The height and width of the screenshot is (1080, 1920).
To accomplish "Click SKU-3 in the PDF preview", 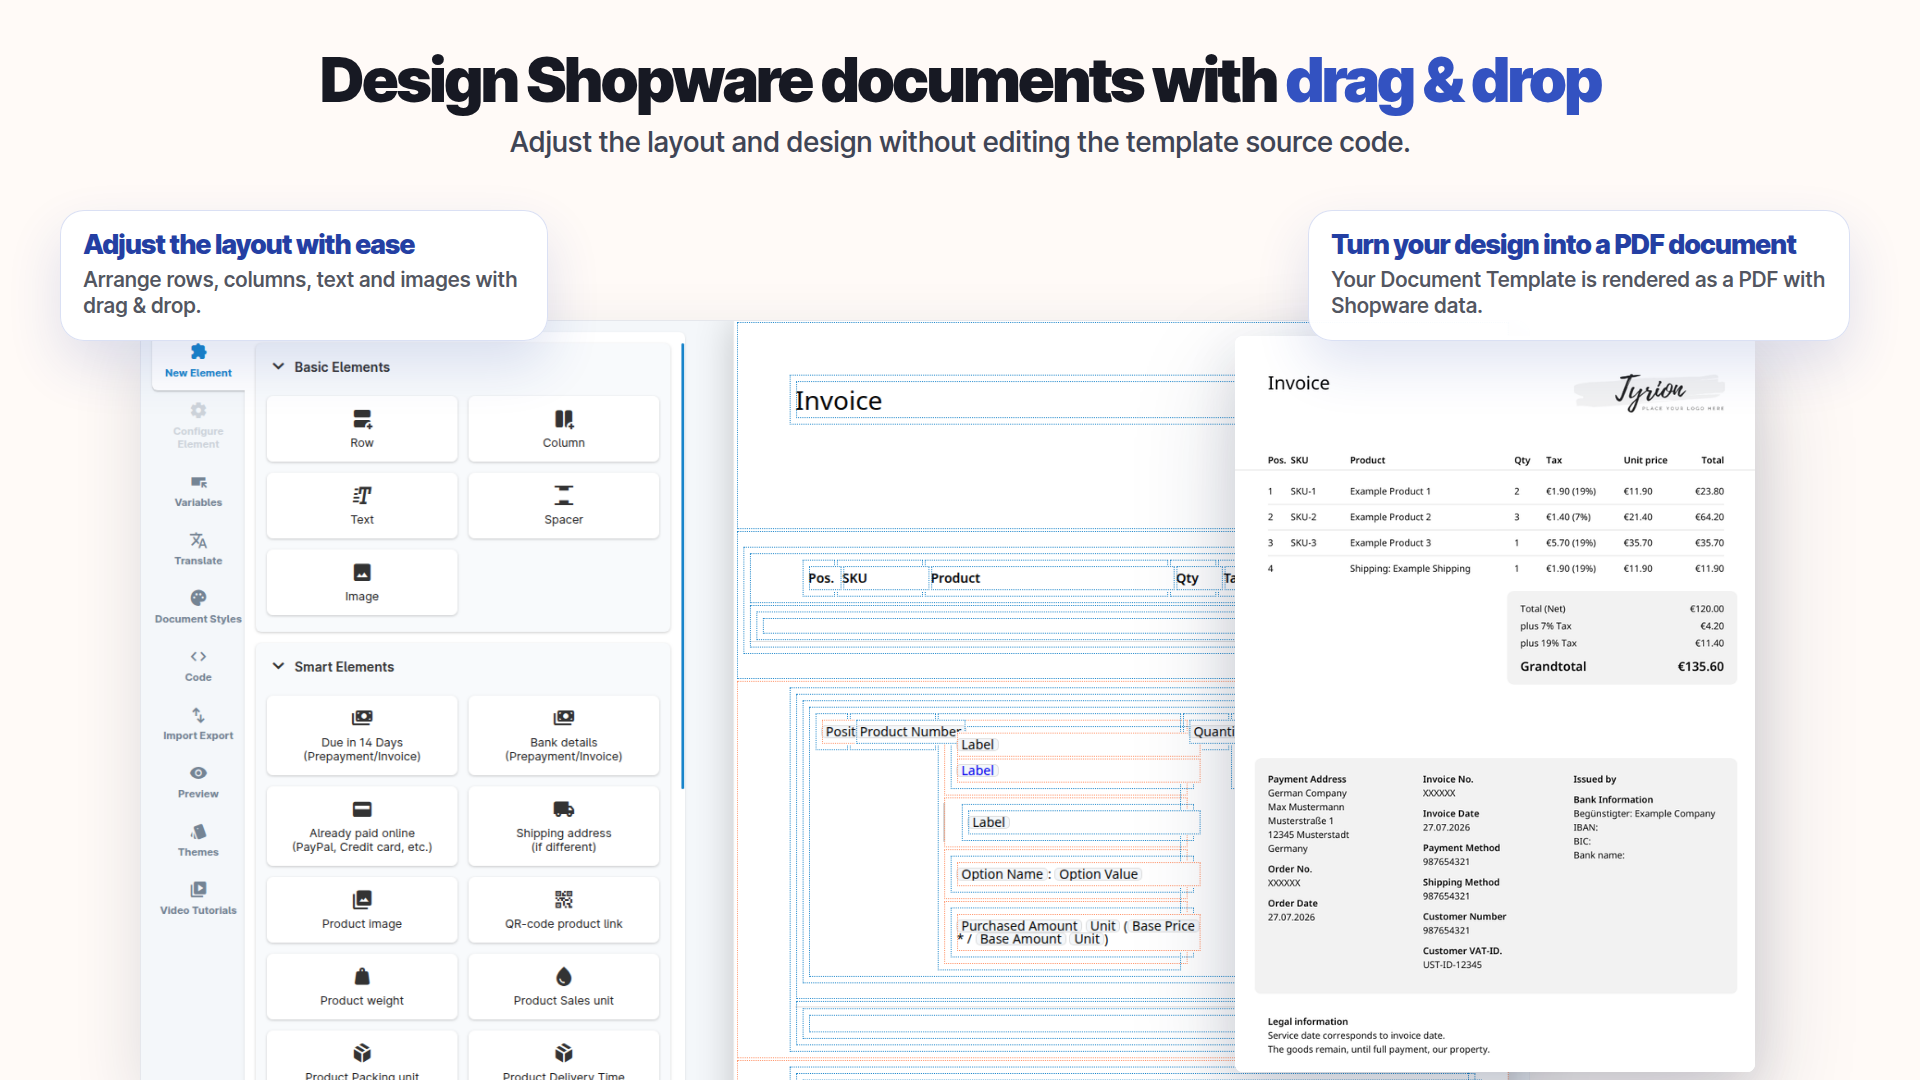I will click(x=1303, y=544).
